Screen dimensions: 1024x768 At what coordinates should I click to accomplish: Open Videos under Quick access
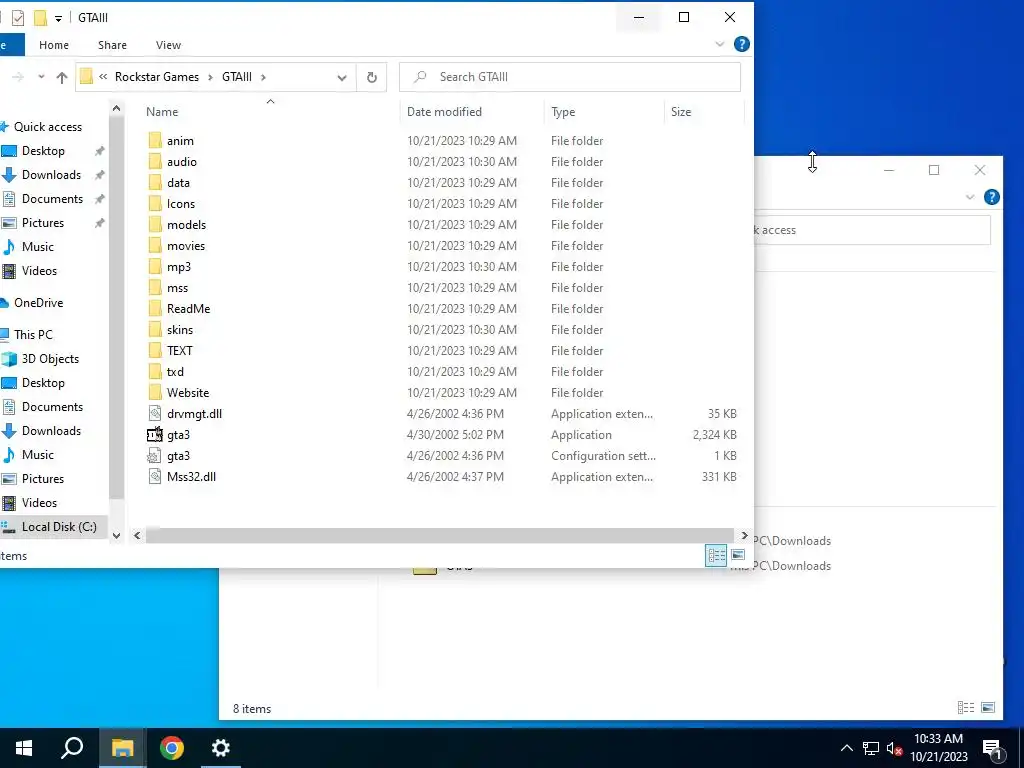click(x=39, y=270)
